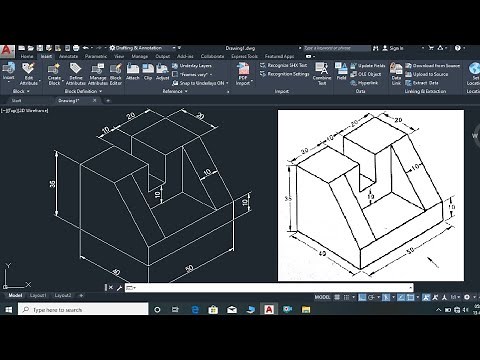Click the Data Link icon
The width and height of the screenshot is (480, 360).
396,68
